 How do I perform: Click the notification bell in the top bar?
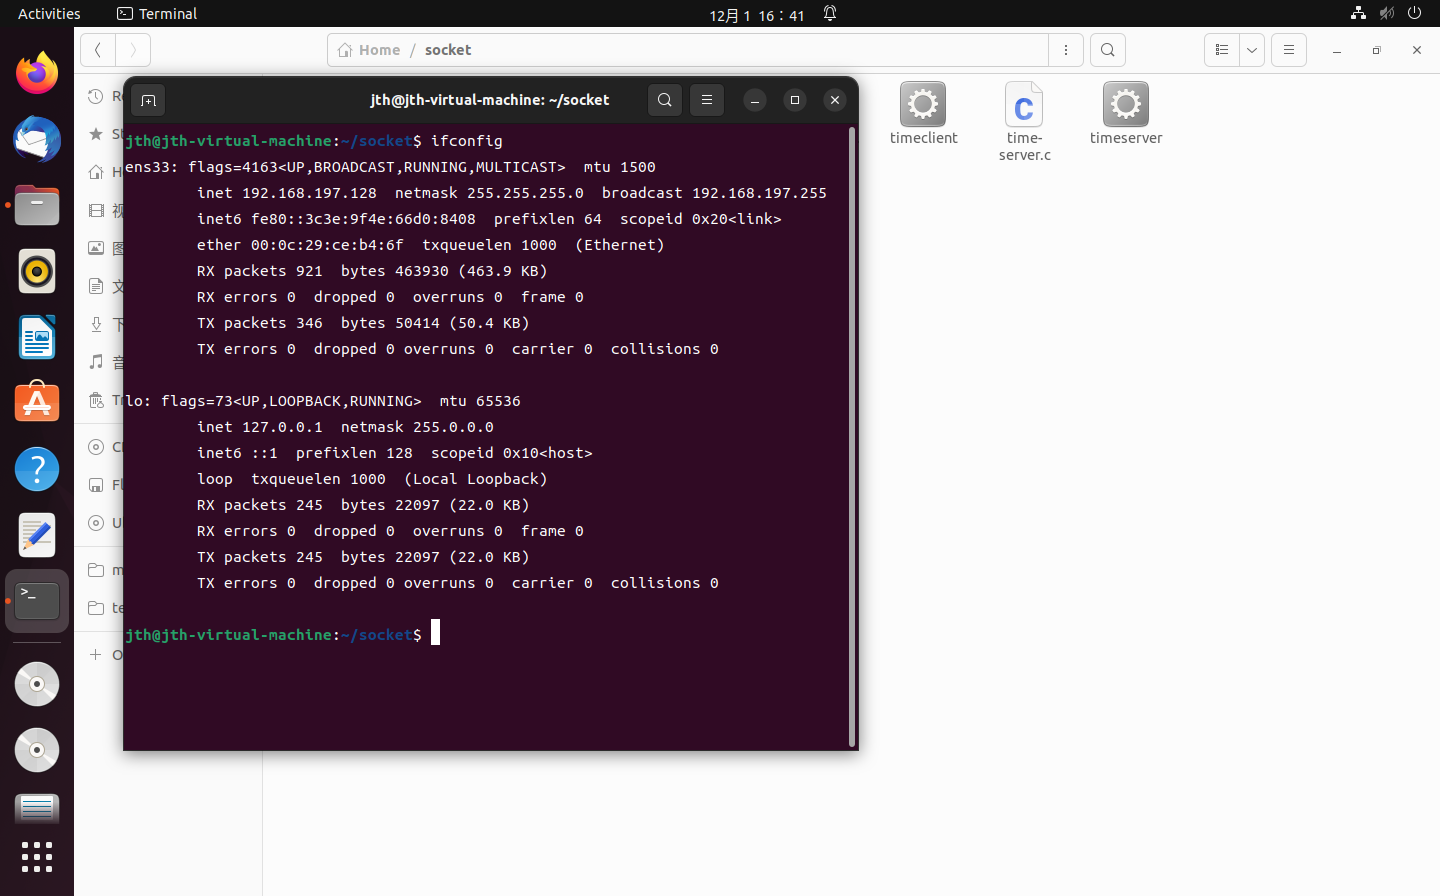[830, 14]
